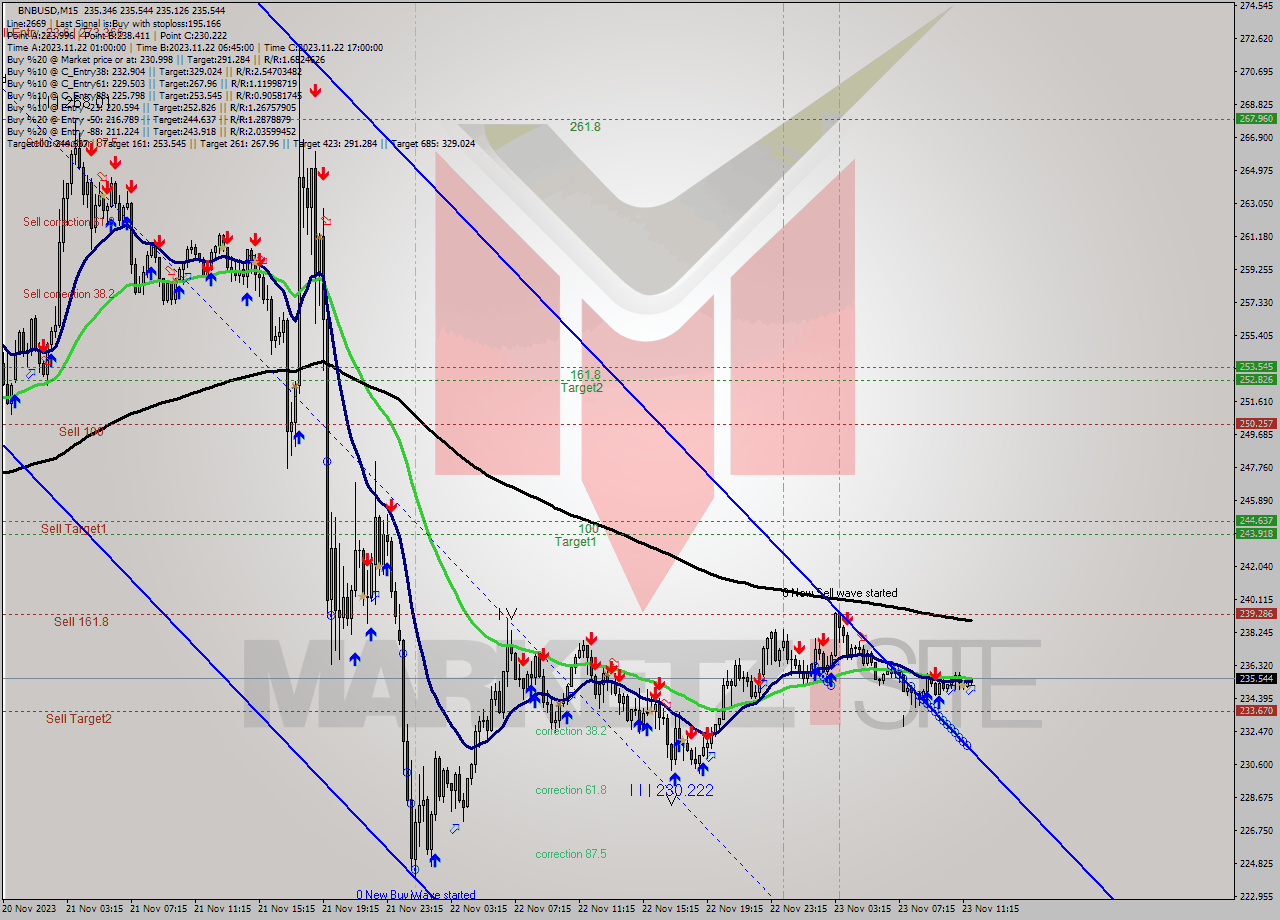
Task: Click the 267.960 green price tag
Action: (1256, 118)
